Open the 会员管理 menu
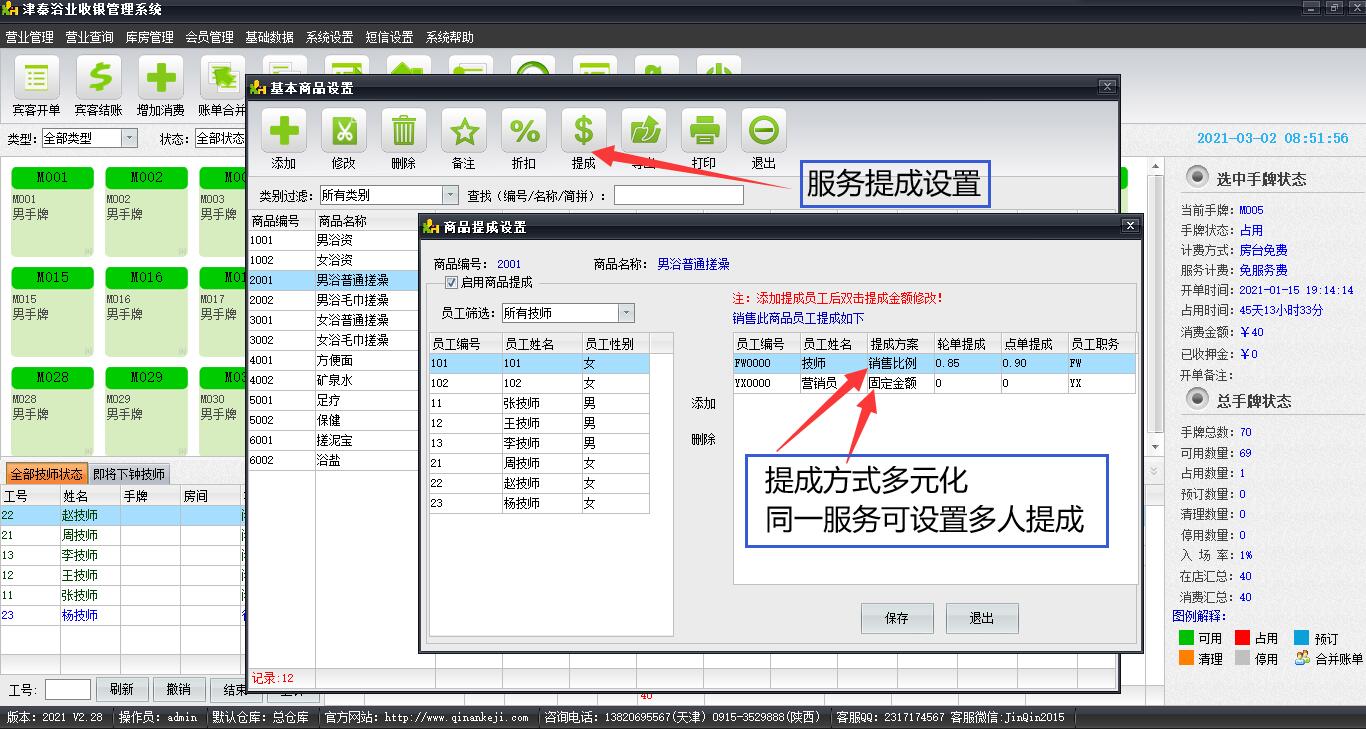The width and height of the screenshot is (1366, 729). tap(209, 37)
